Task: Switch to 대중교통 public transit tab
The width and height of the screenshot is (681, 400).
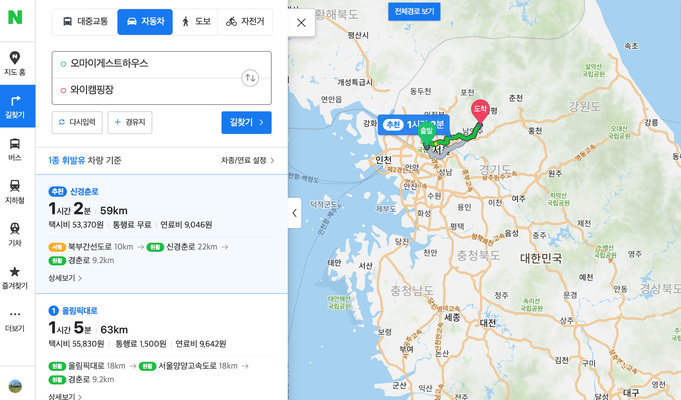Action: (x=85, y=21)
